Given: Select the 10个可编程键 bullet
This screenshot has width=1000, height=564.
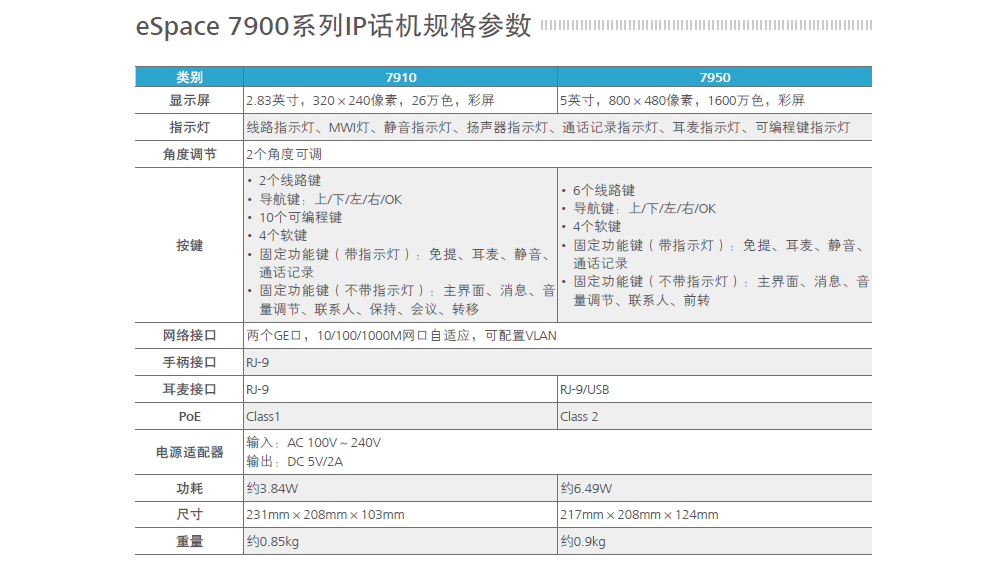Looking at the screenshot, I should coord(300,217).
